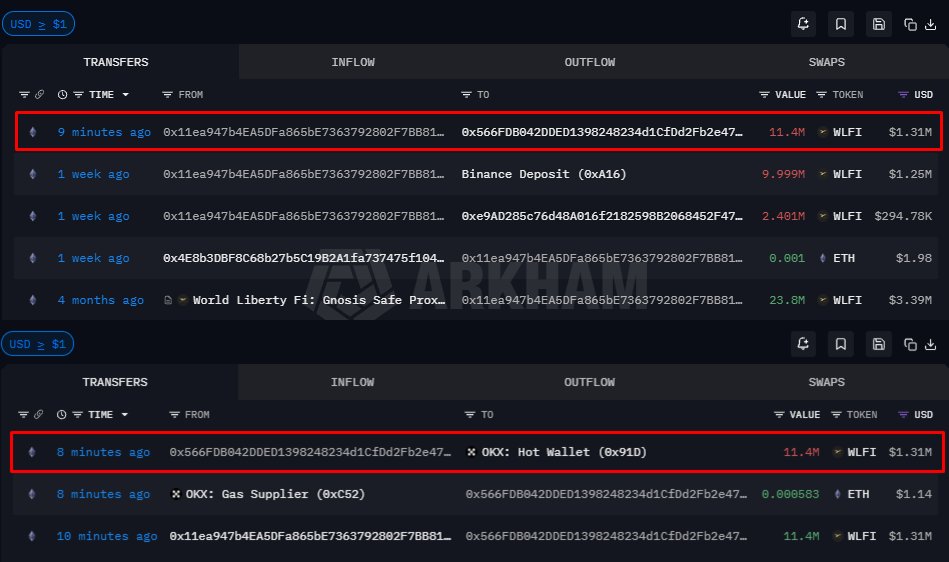Click the Ethereum chain icon on the 4 months ago row
The height and width of the screenshot is (562, 949).
[33, 300]
